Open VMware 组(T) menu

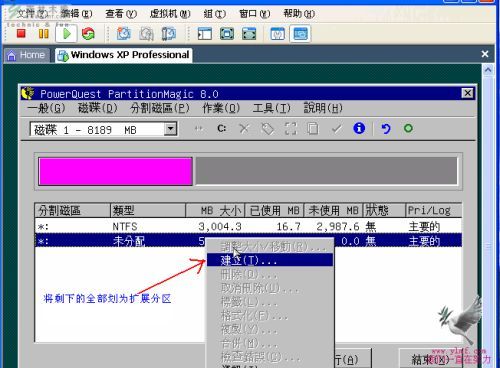tap(215, 14)
